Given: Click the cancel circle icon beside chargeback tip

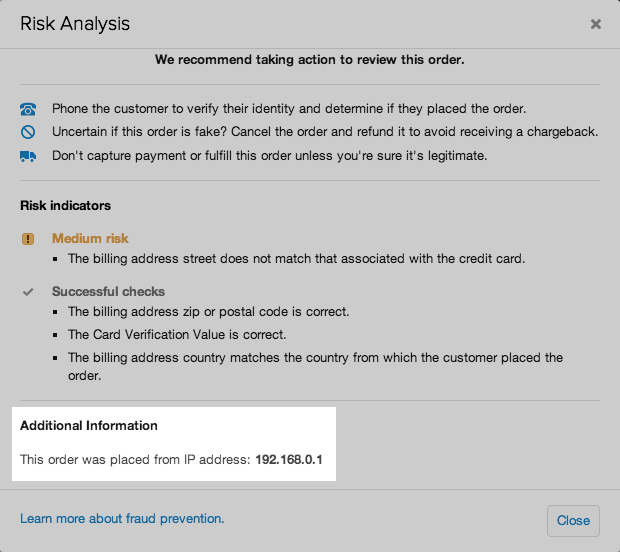Looking at the screenshot, I should click(x=27, y=132).
